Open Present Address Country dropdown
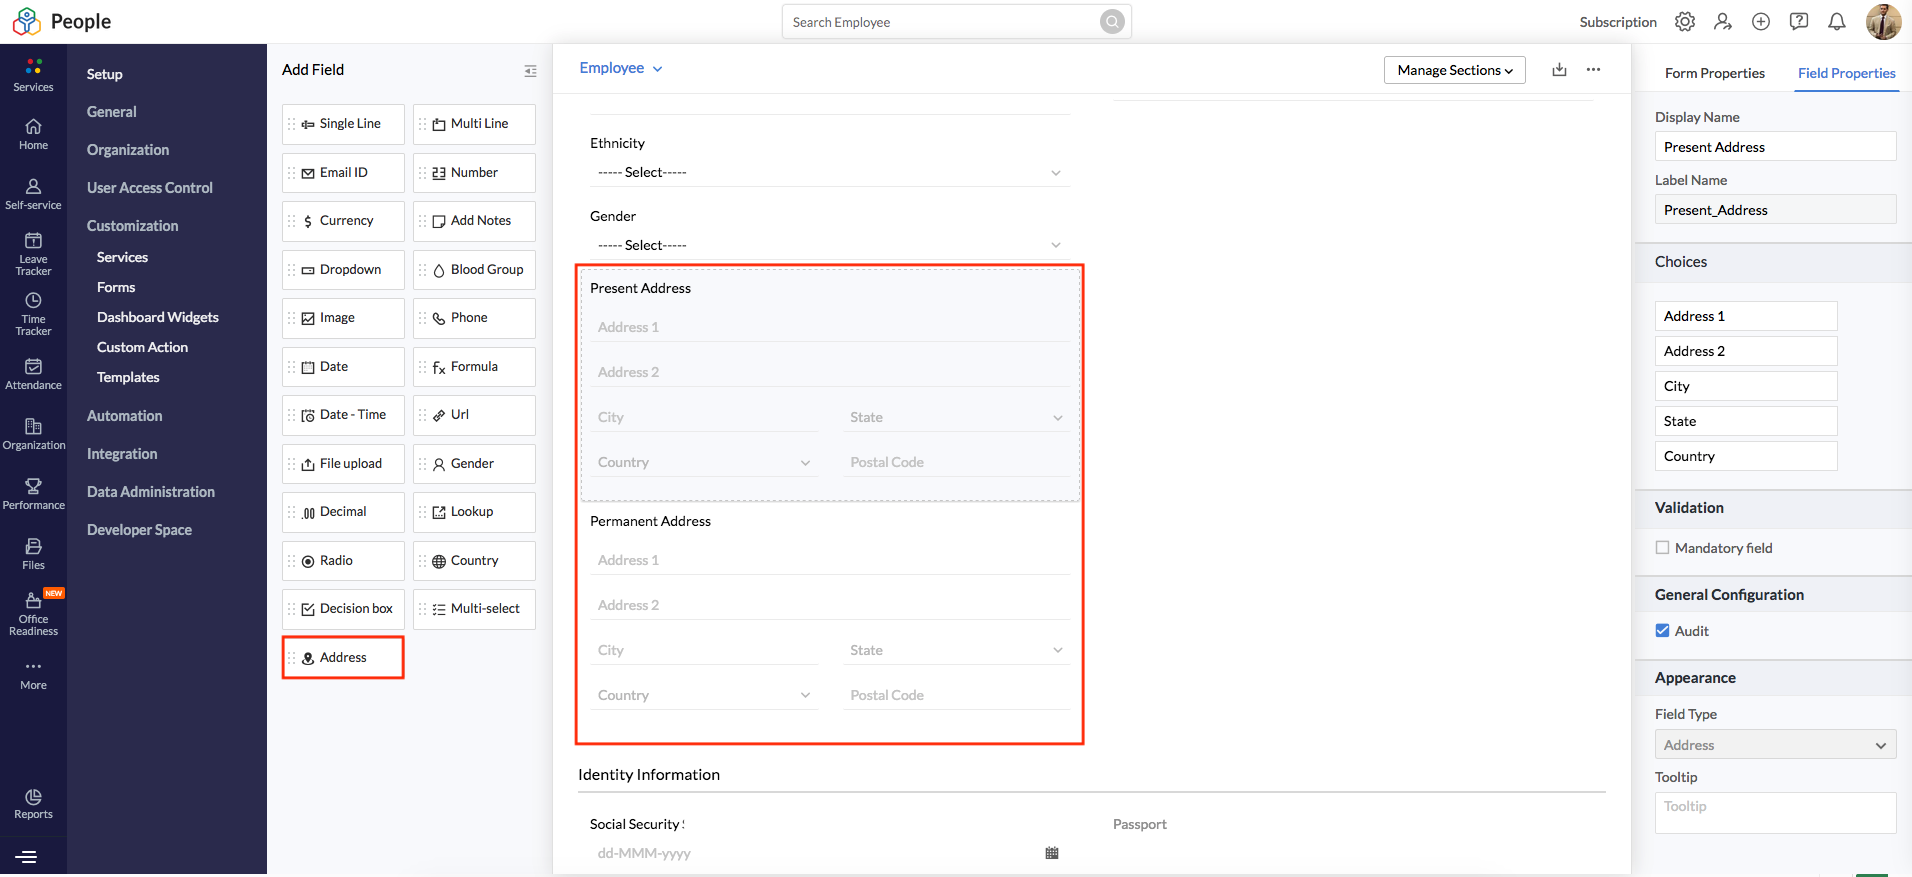 704,462
